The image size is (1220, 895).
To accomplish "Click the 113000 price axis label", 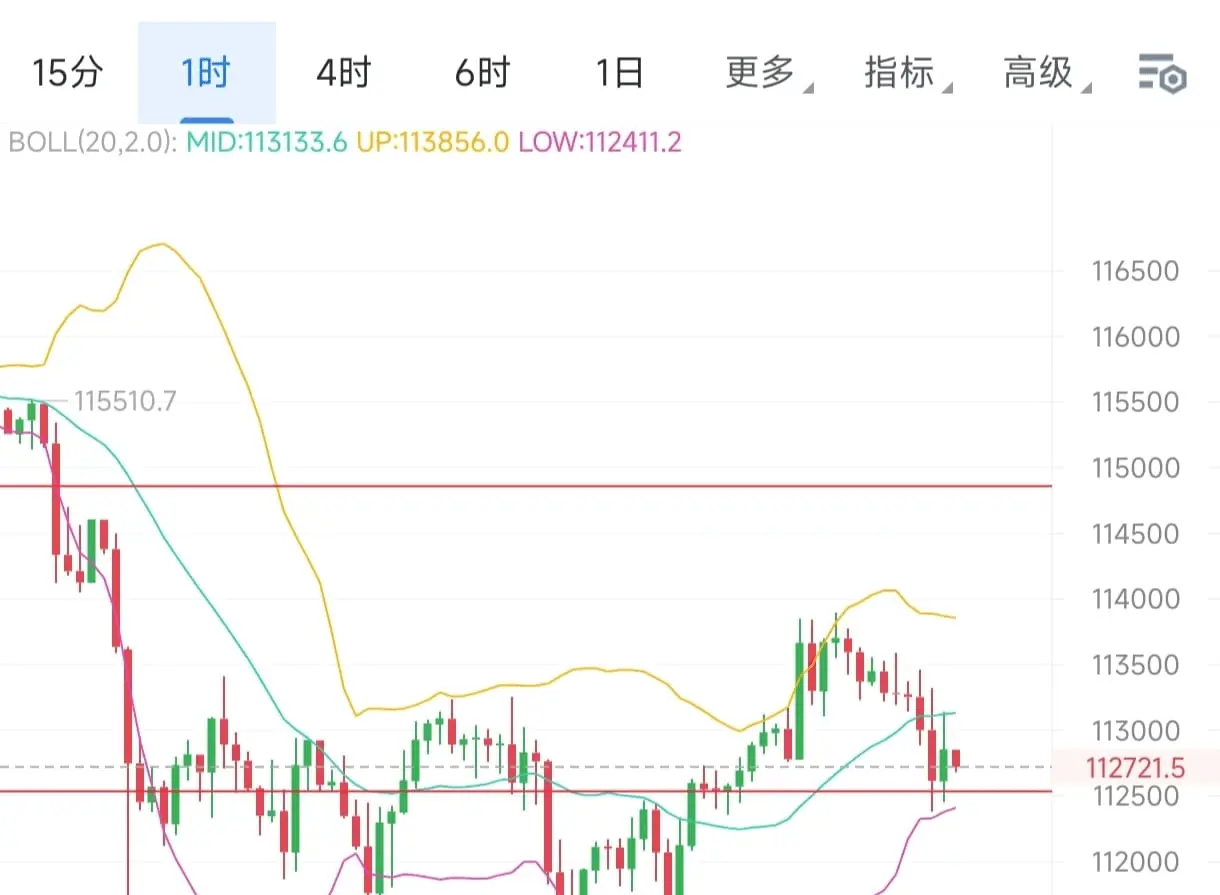I will click(1135, 731).
